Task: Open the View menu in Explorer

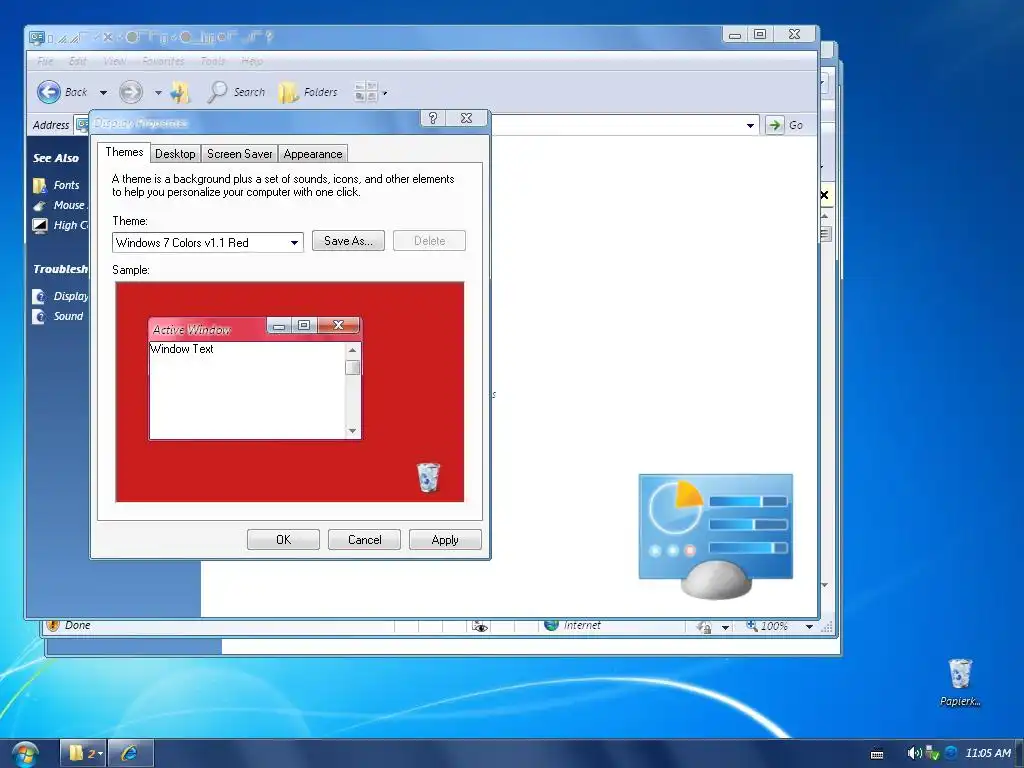Action: [x=114, y=61]
